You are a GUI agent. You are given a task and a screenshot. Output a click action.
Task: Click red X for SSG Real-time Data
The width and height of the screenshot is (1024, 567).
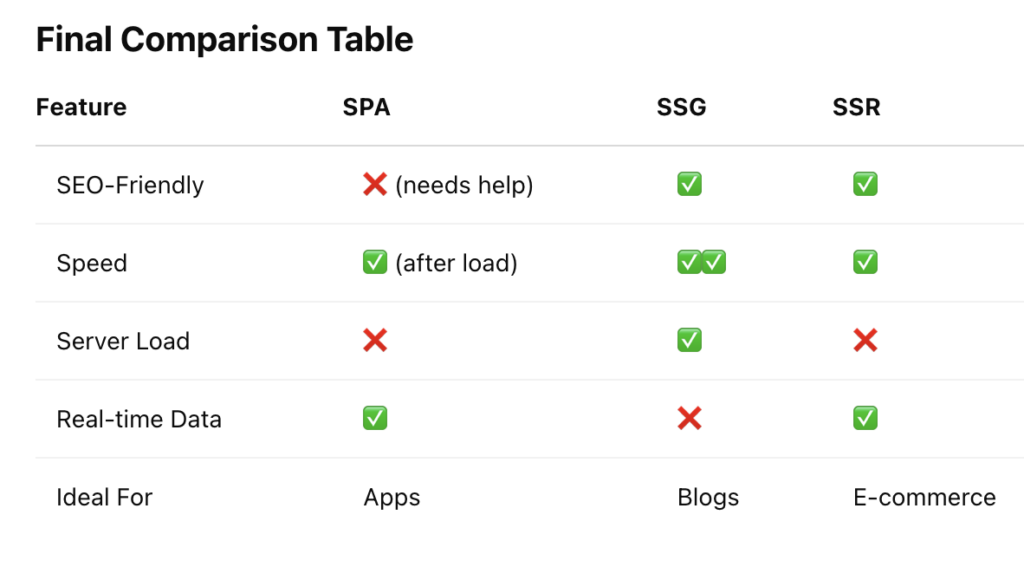point(689,419)
